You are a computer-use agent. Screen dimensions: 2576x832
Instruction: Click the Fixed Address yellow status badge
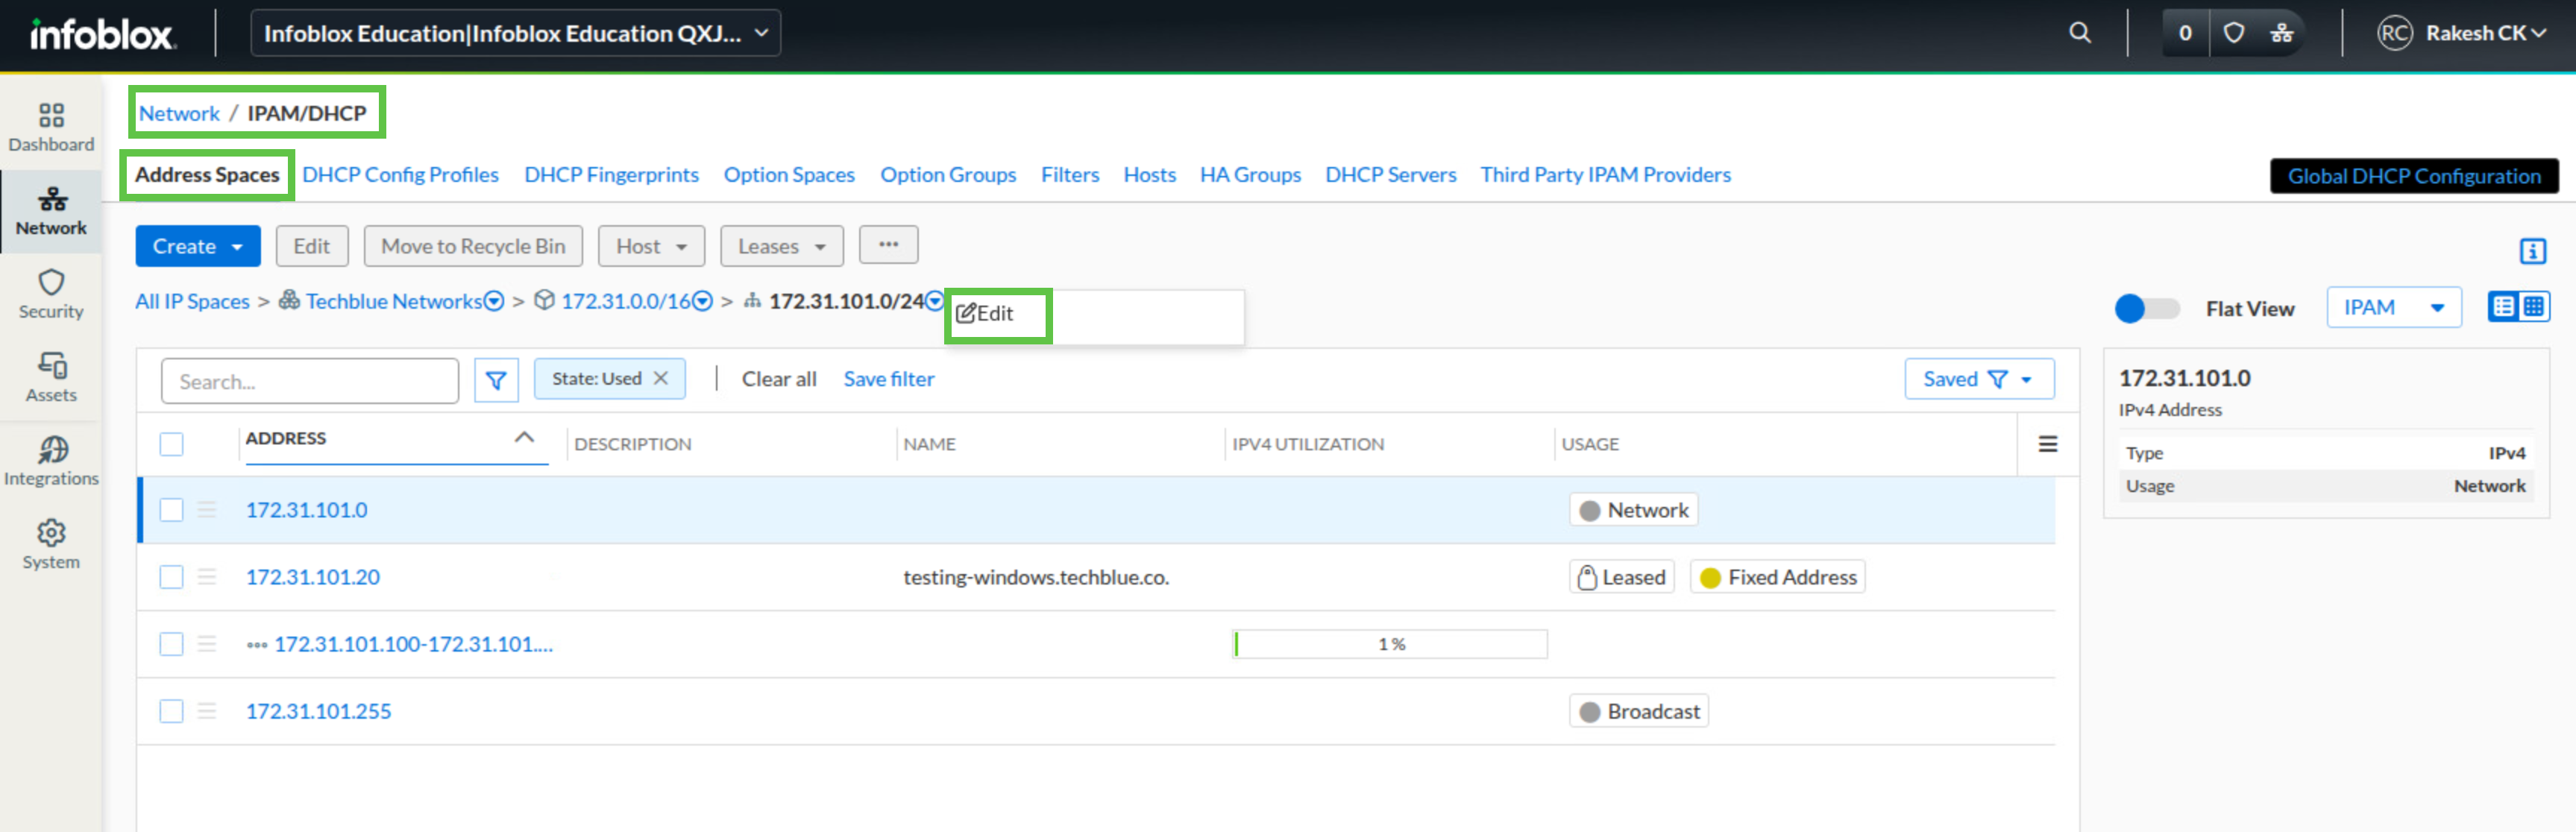[1777, 577]
